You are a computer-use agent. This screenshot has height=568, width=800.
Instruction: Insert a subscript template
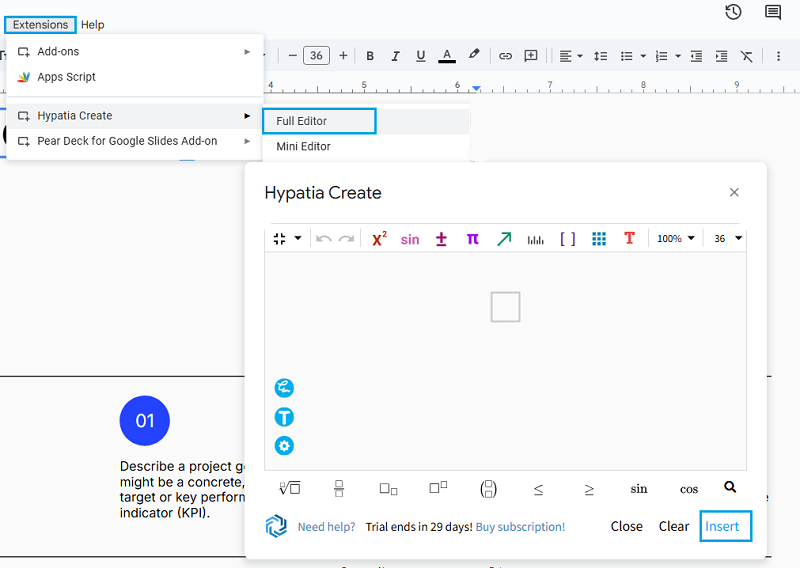388,489
